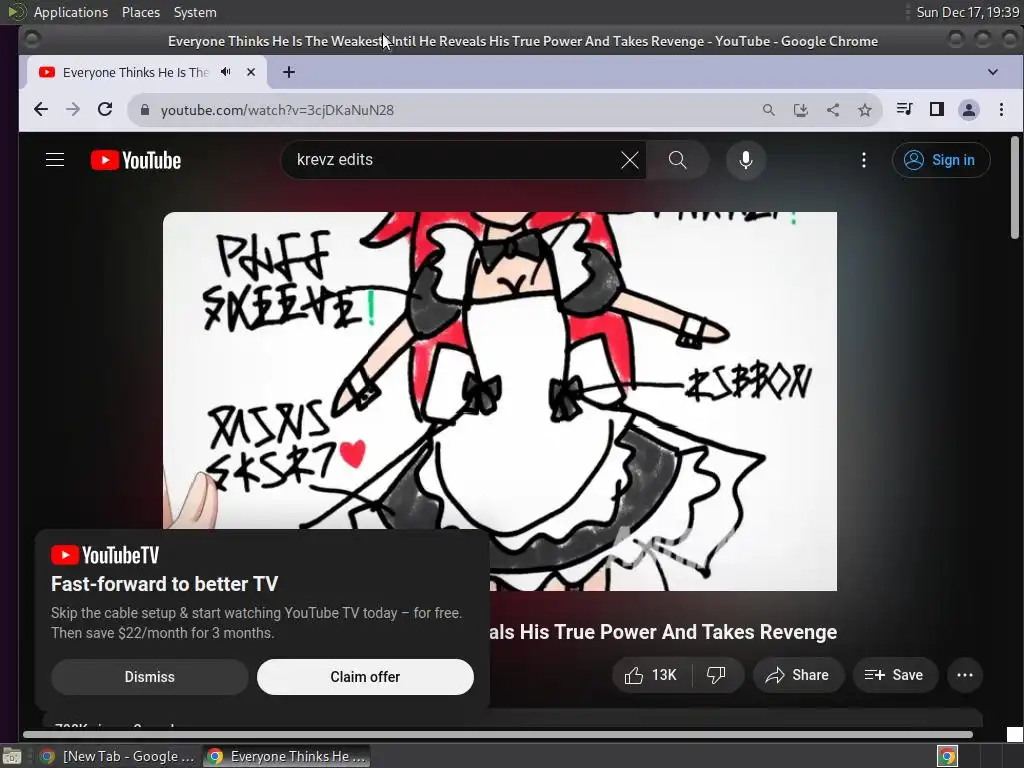Toggle the Chrome side panel icon

tap(936, 109)
